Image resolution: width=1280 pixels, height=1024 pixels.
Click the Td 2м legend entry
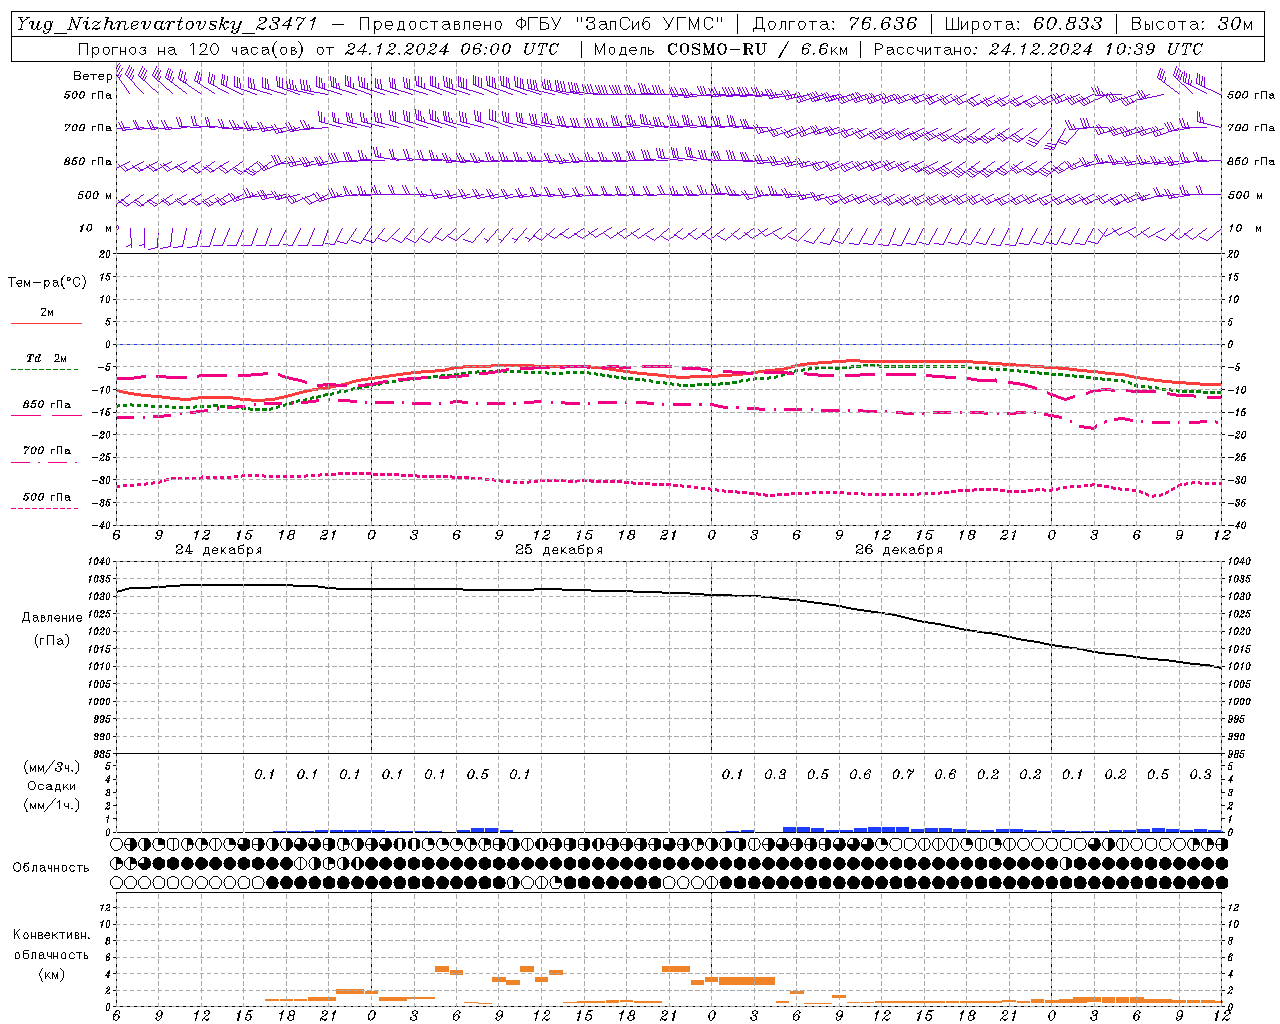coord(47,358)
